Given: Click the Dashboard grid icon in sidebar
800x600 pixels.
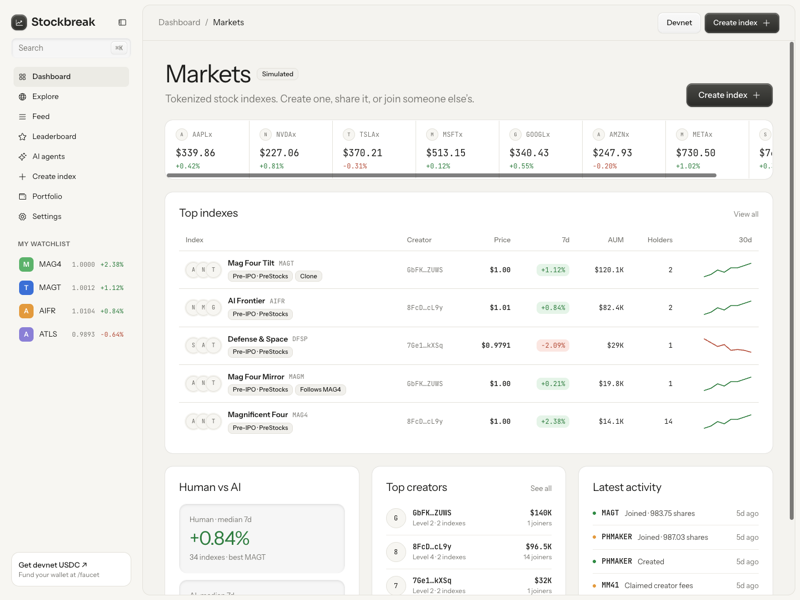Looking at the screenshot, I should 22,77.
